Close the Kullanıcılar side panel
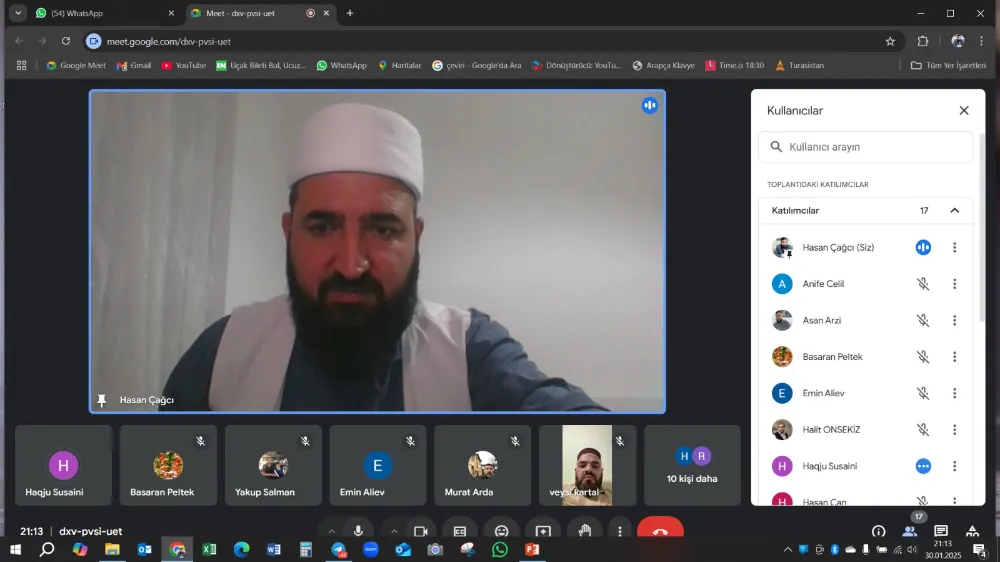 tap(964, 111)
